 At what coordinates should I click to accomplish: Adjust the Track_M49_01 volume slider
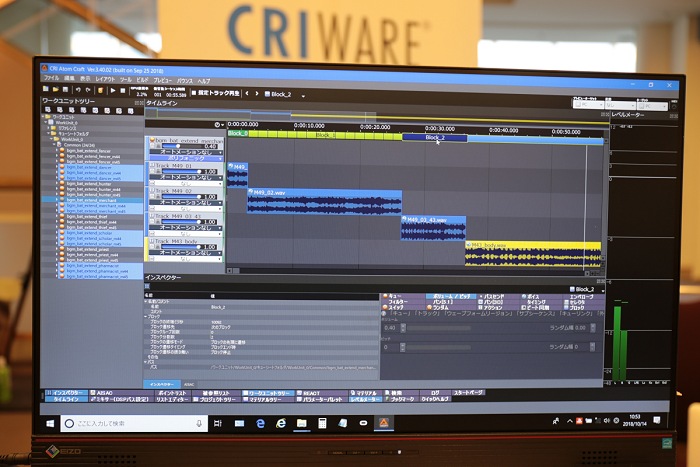tap(182, 171)
